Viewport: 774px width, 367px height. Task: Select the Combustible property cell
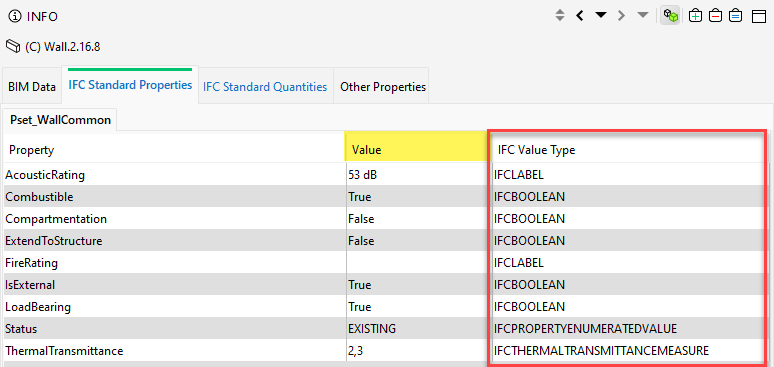coord(175,197)
